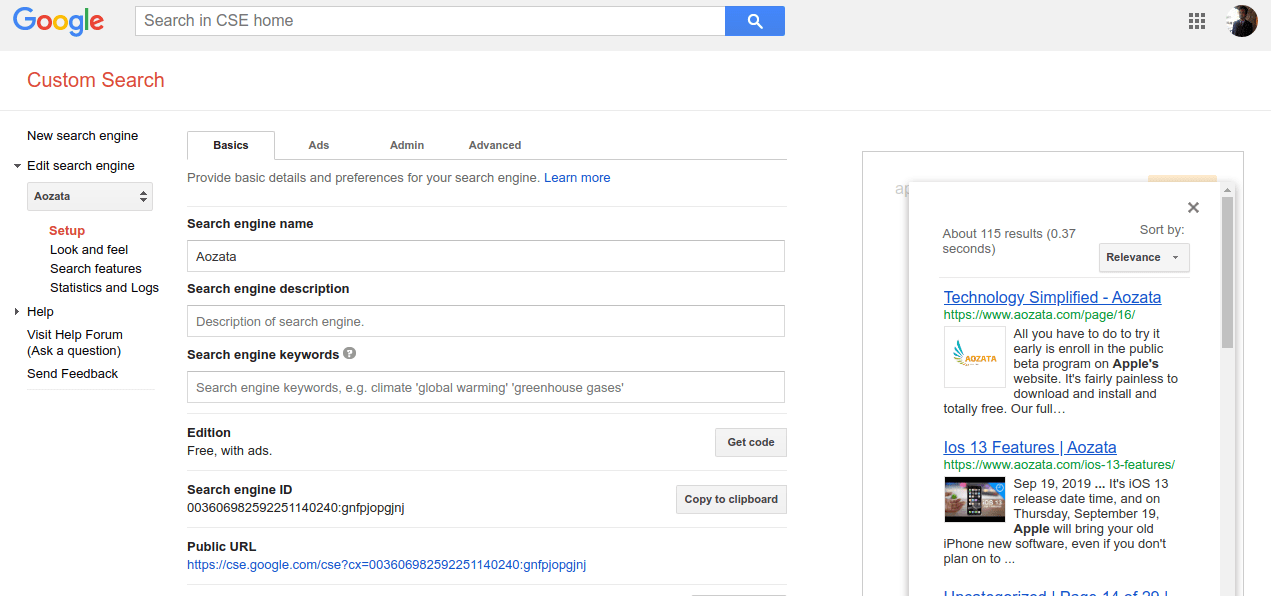Switch to the Ads tab

pos(319,145)
